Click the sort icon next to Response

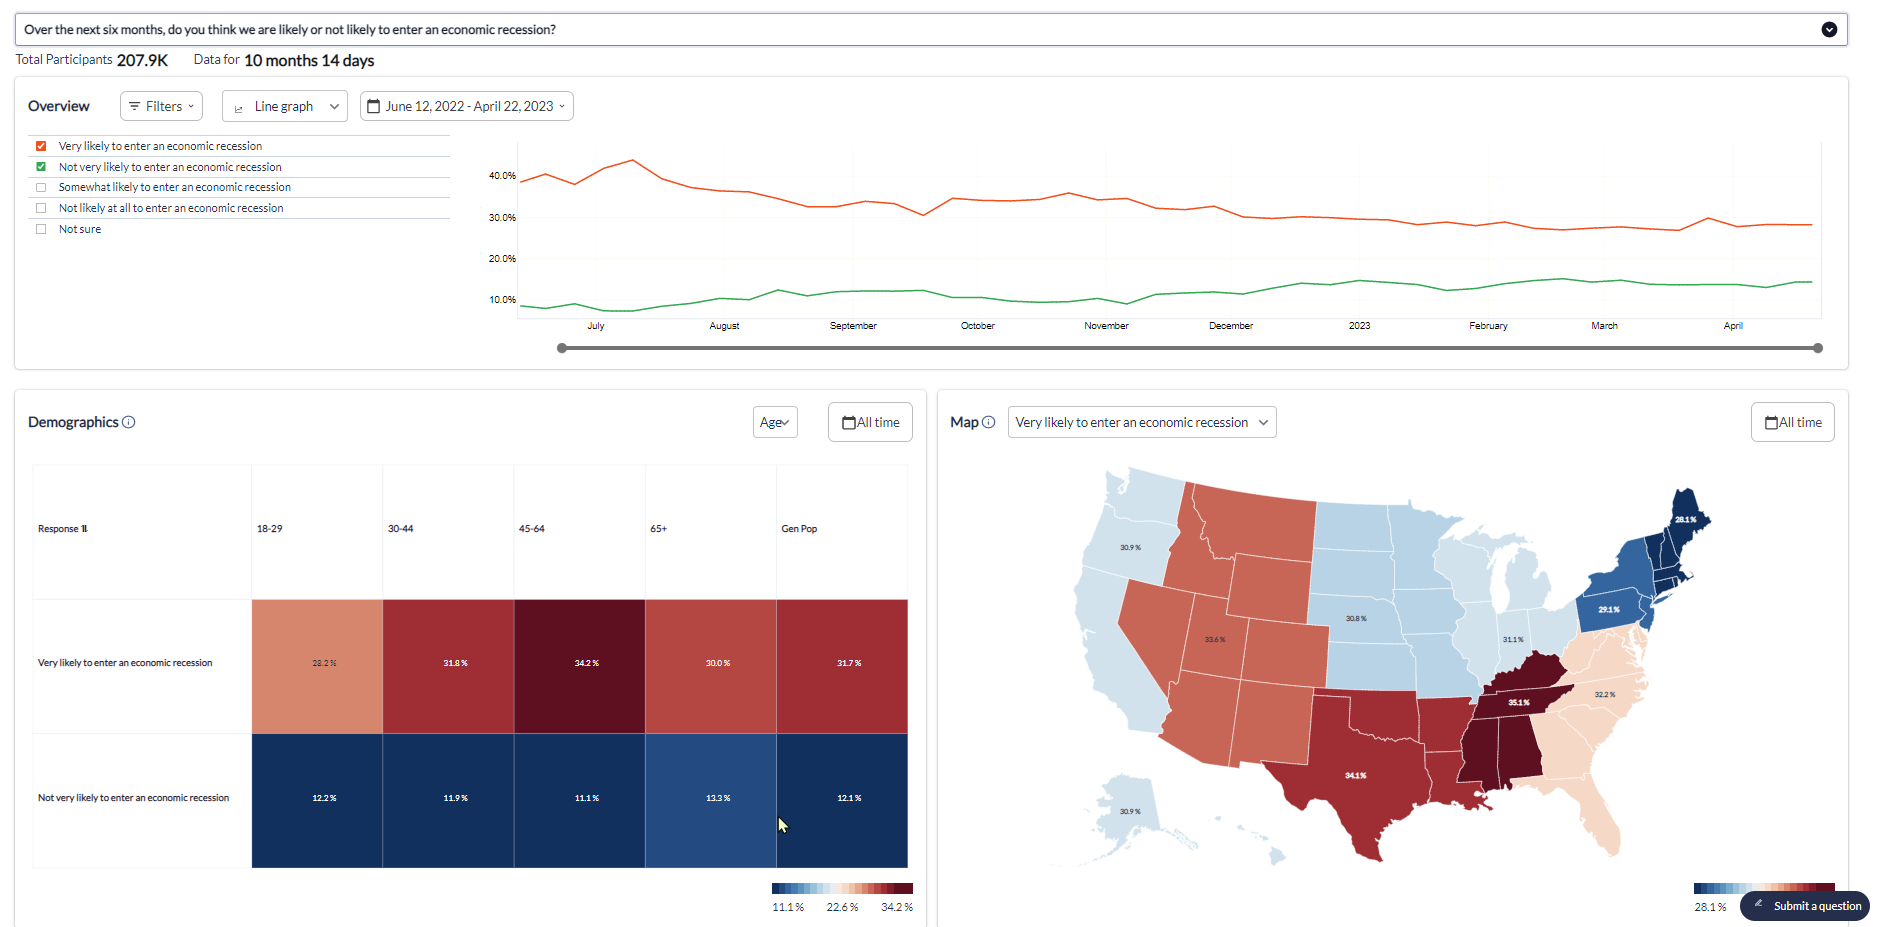coord(85,529)
